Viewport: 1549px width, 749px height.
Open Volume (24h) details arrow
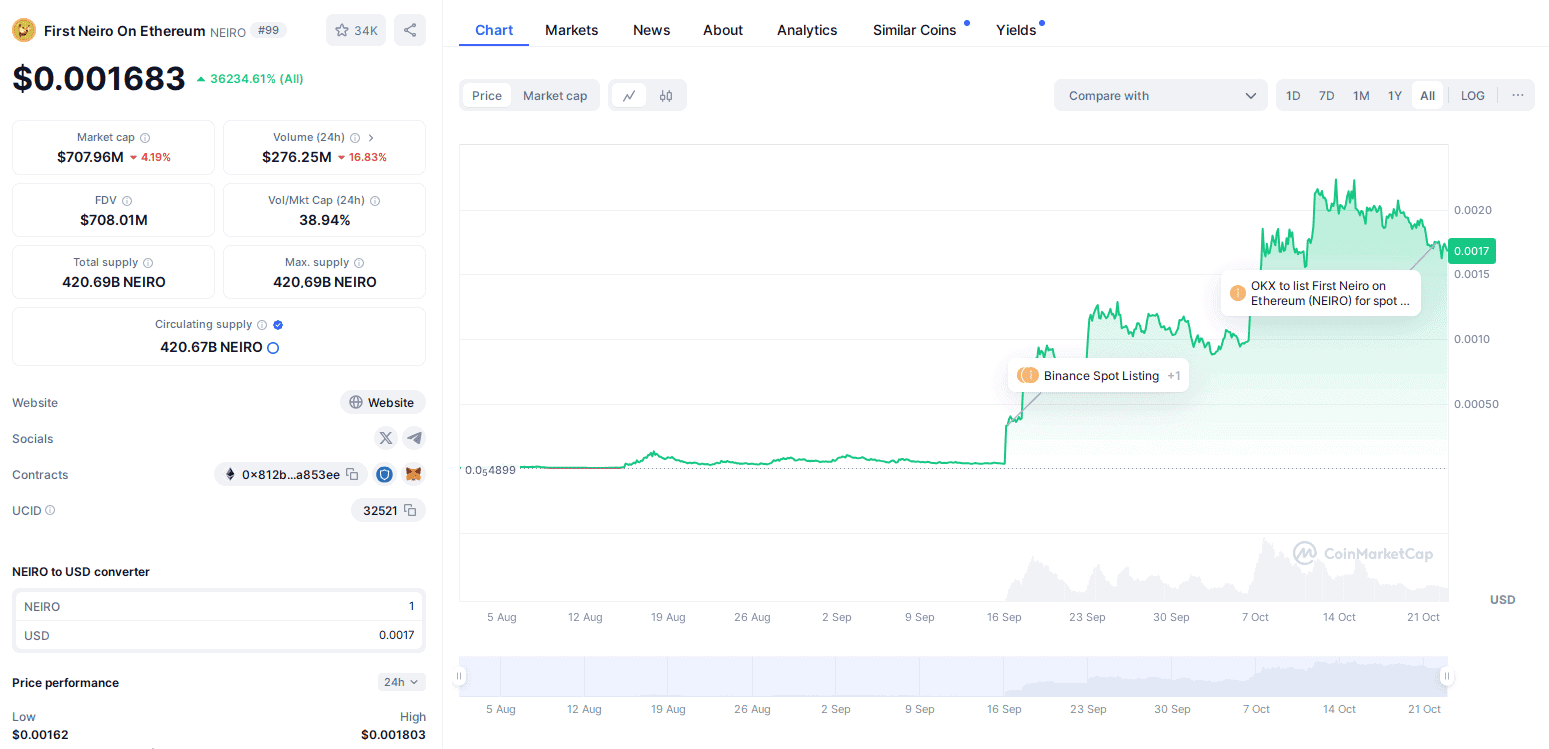(x=371, y=138)
